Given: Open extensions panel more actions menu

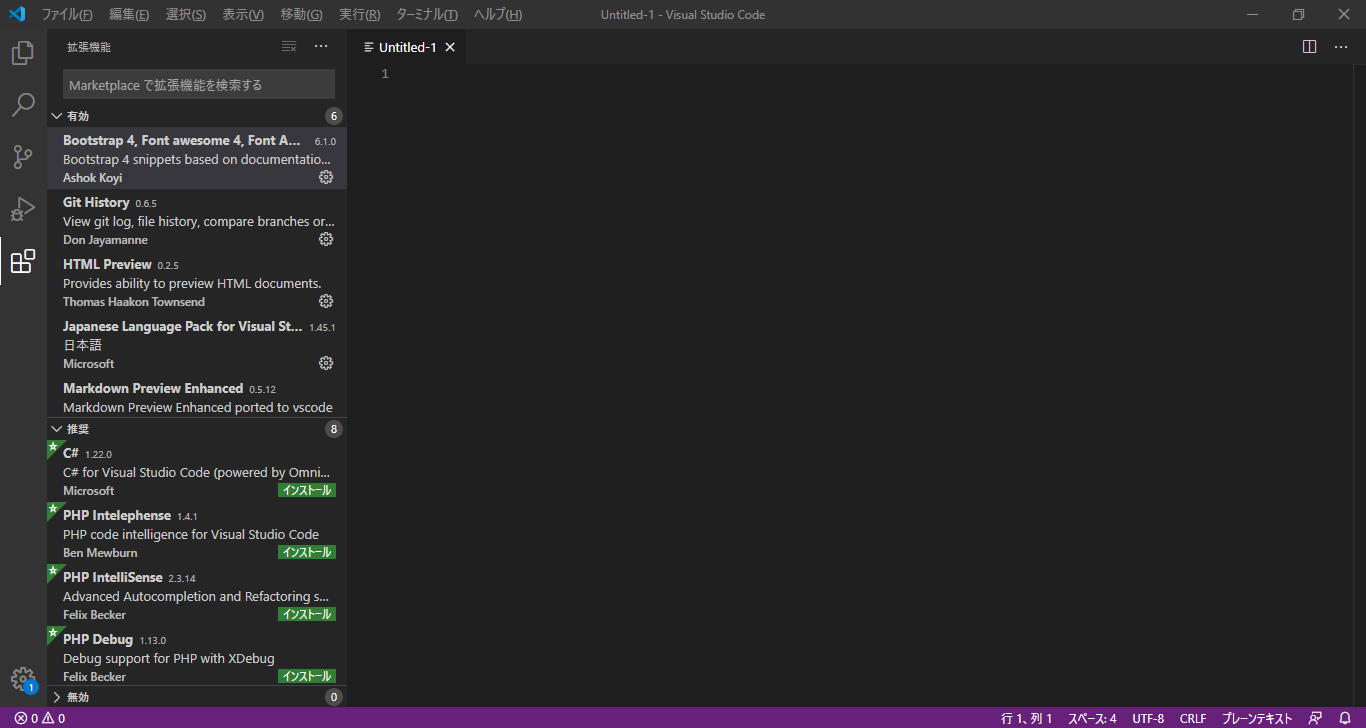Looking at the screenshot, I should [x=321, y=46].
